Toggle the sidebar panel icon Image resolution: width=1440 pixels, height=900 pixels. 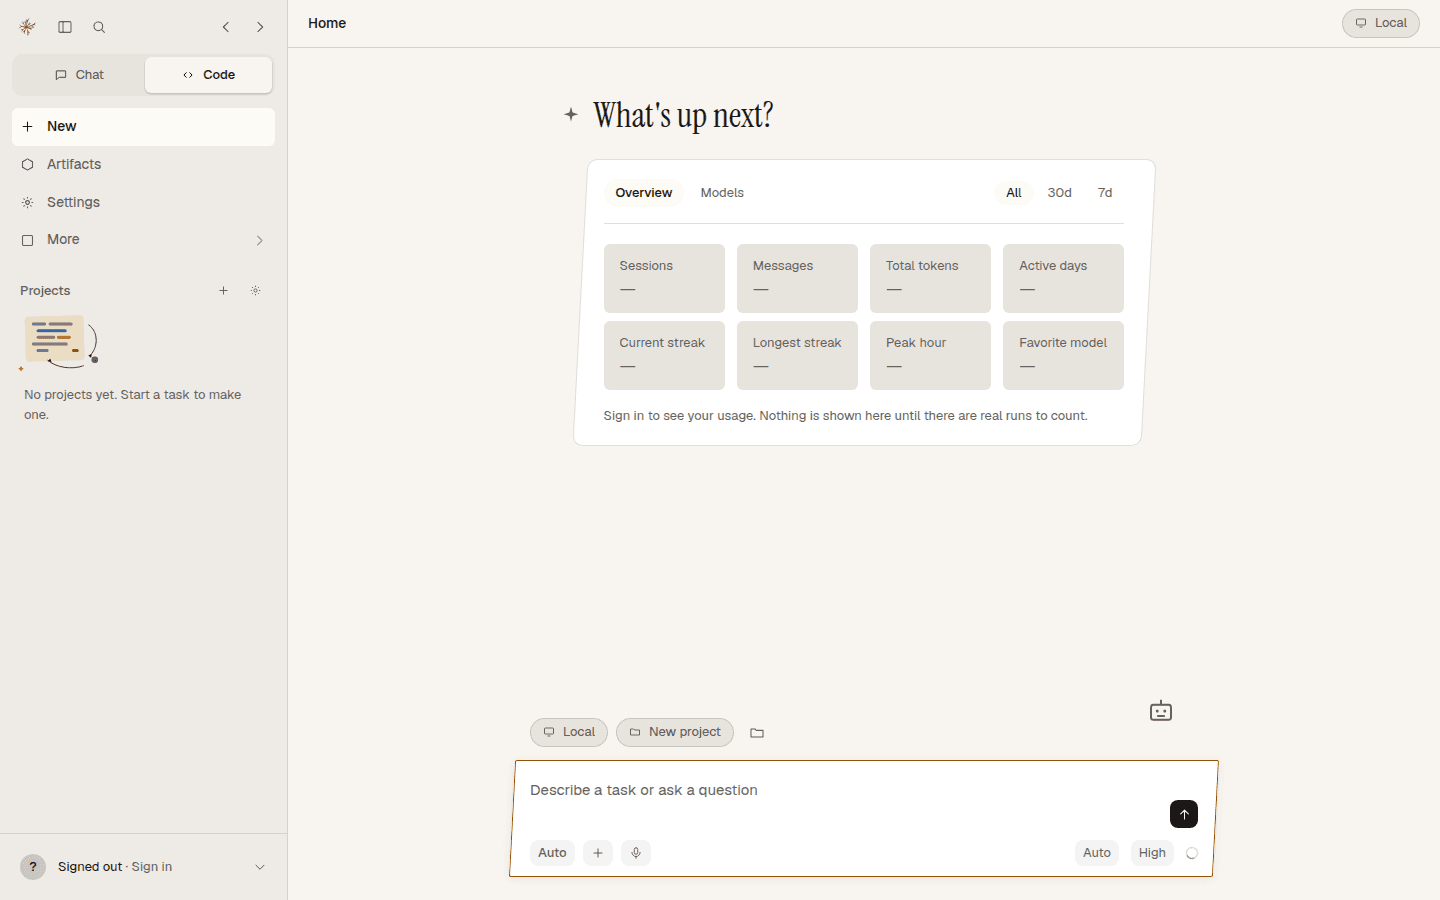point(65,27)
